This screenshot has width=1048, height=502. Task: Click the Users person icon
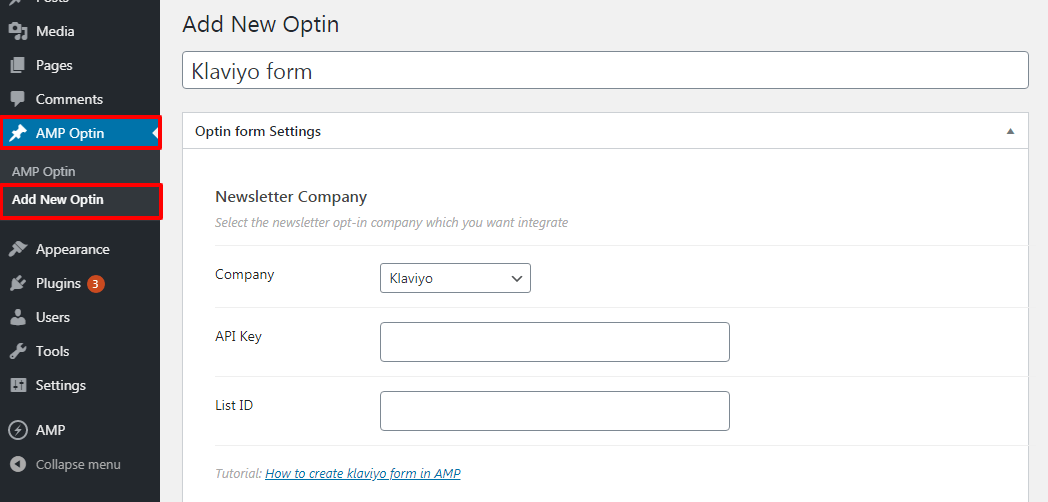click(18, 318)
